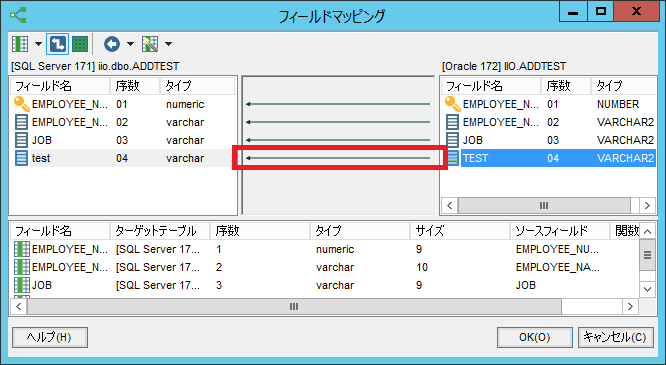Click bottom table horizontal scrollbar thumb
Screen dimensions: 666x365
(x=294, y=306)
